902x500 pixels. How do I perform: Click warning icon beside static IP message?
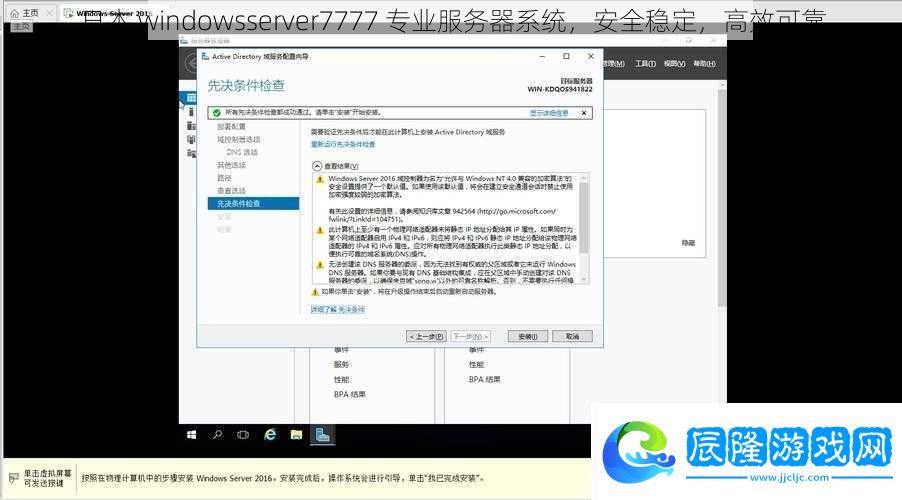click(x=320, y=230)
